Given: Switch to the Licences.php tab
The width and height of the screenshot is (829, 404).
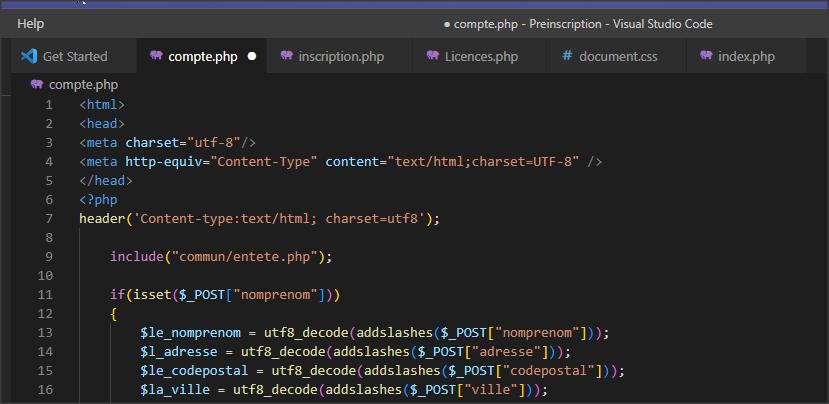Looking at the screenshot, I should pos(479,56).
